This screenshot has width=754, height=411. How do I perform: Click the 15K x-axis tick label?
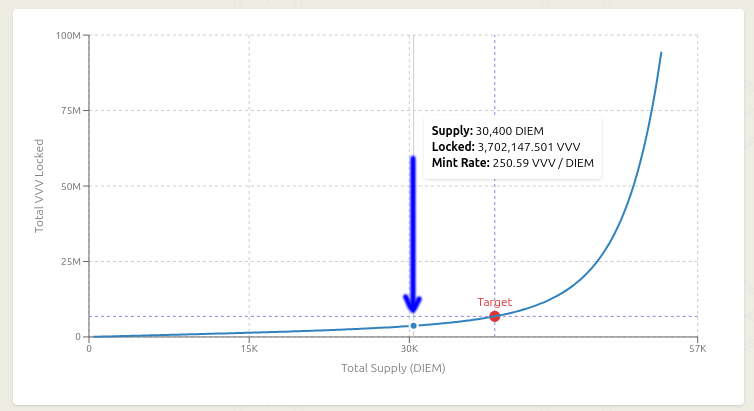point(249,349)
